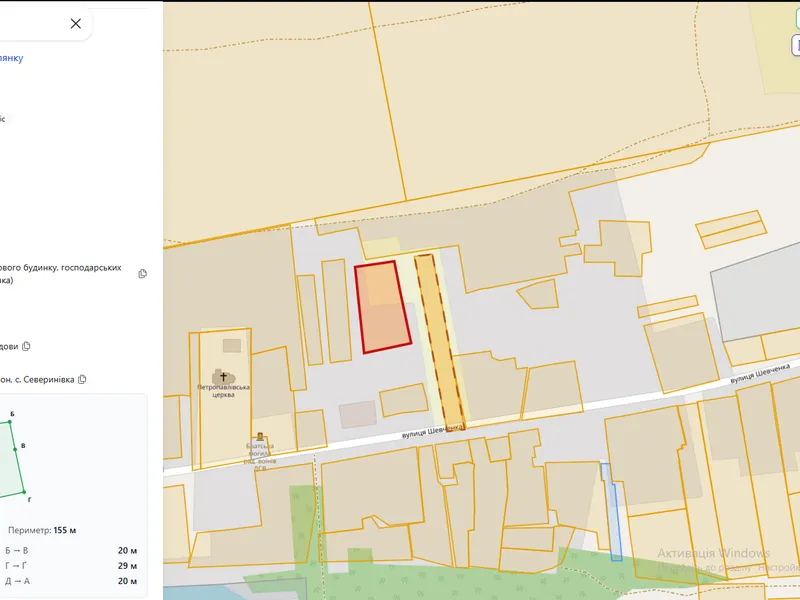
Task: Click the 'Петропавлівська церква' map label
Action: point(223,391)
